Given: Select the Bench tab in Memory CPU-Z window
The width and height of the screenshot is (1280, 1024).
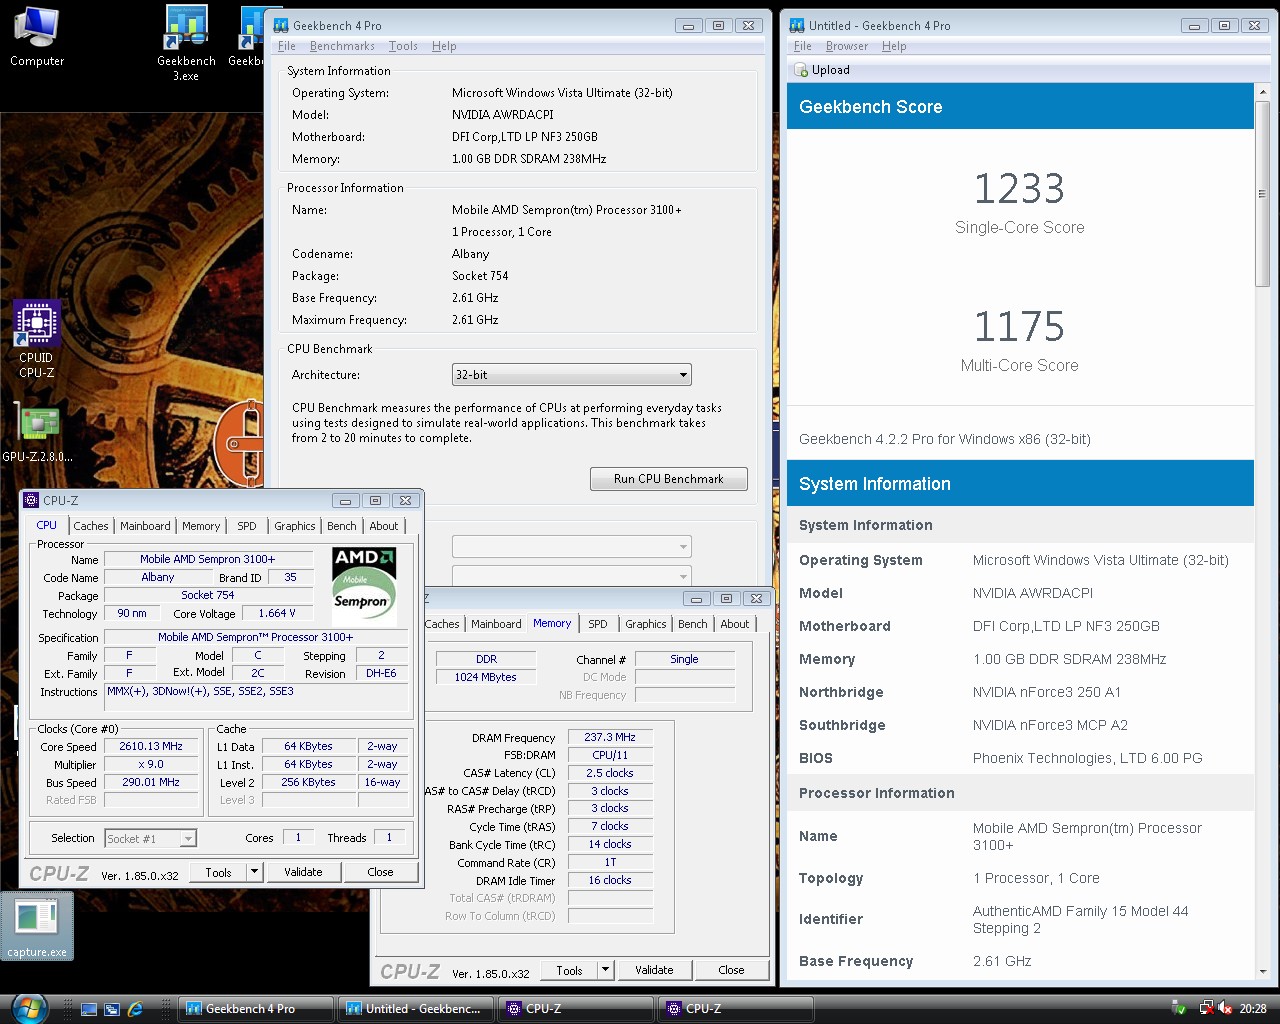Looking at the screenshot, I should (693, 624).
